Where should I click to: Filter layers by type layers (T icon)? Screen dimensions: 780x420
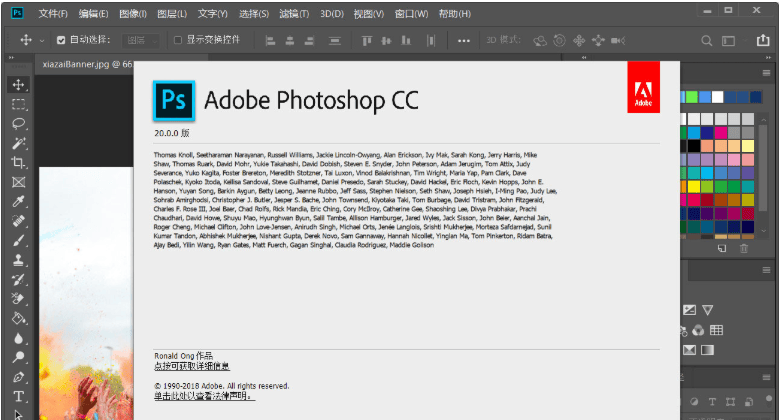pyautogui.click(x=712, y=402)
